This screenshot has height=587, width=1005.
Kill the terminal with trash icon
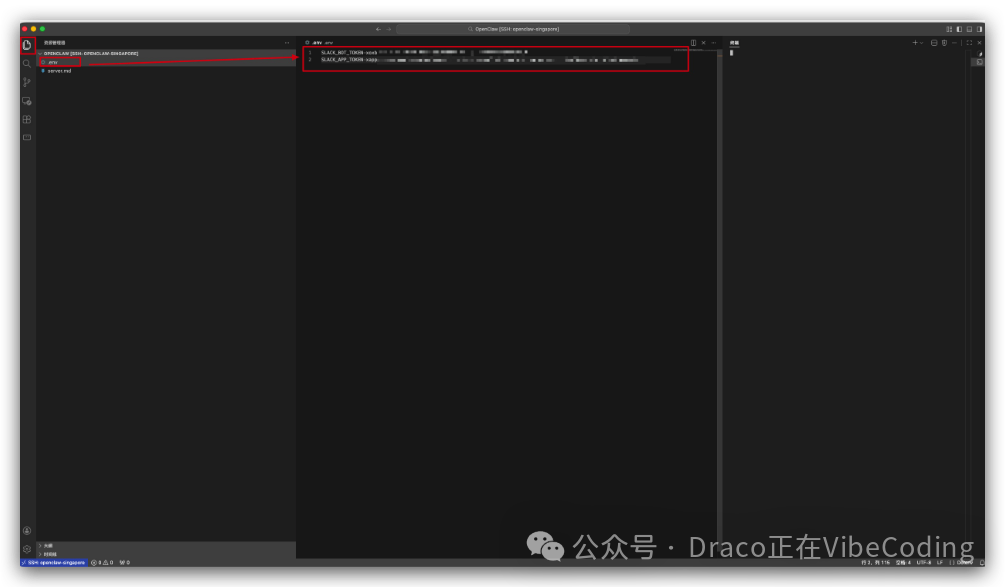(x=944, y=43)
